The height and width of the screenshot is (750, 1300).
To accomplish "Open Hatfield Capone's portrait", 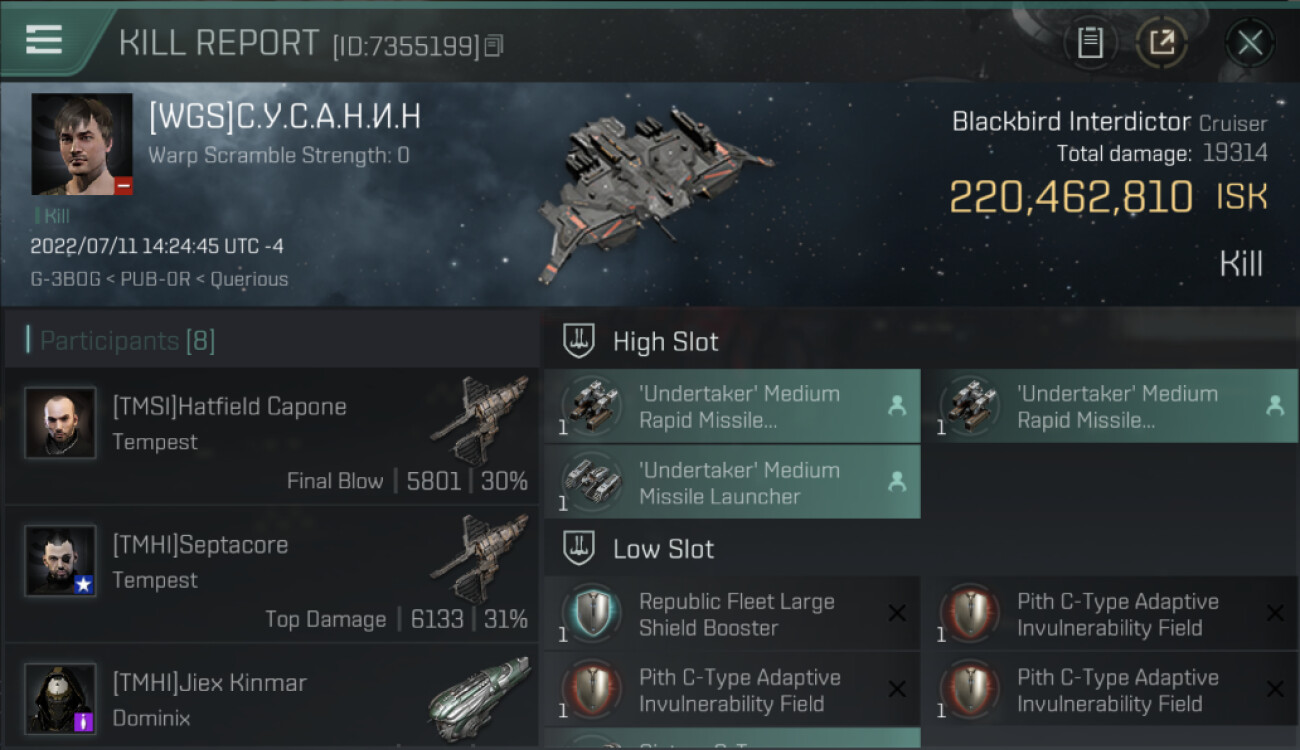I will click(60, 422).
